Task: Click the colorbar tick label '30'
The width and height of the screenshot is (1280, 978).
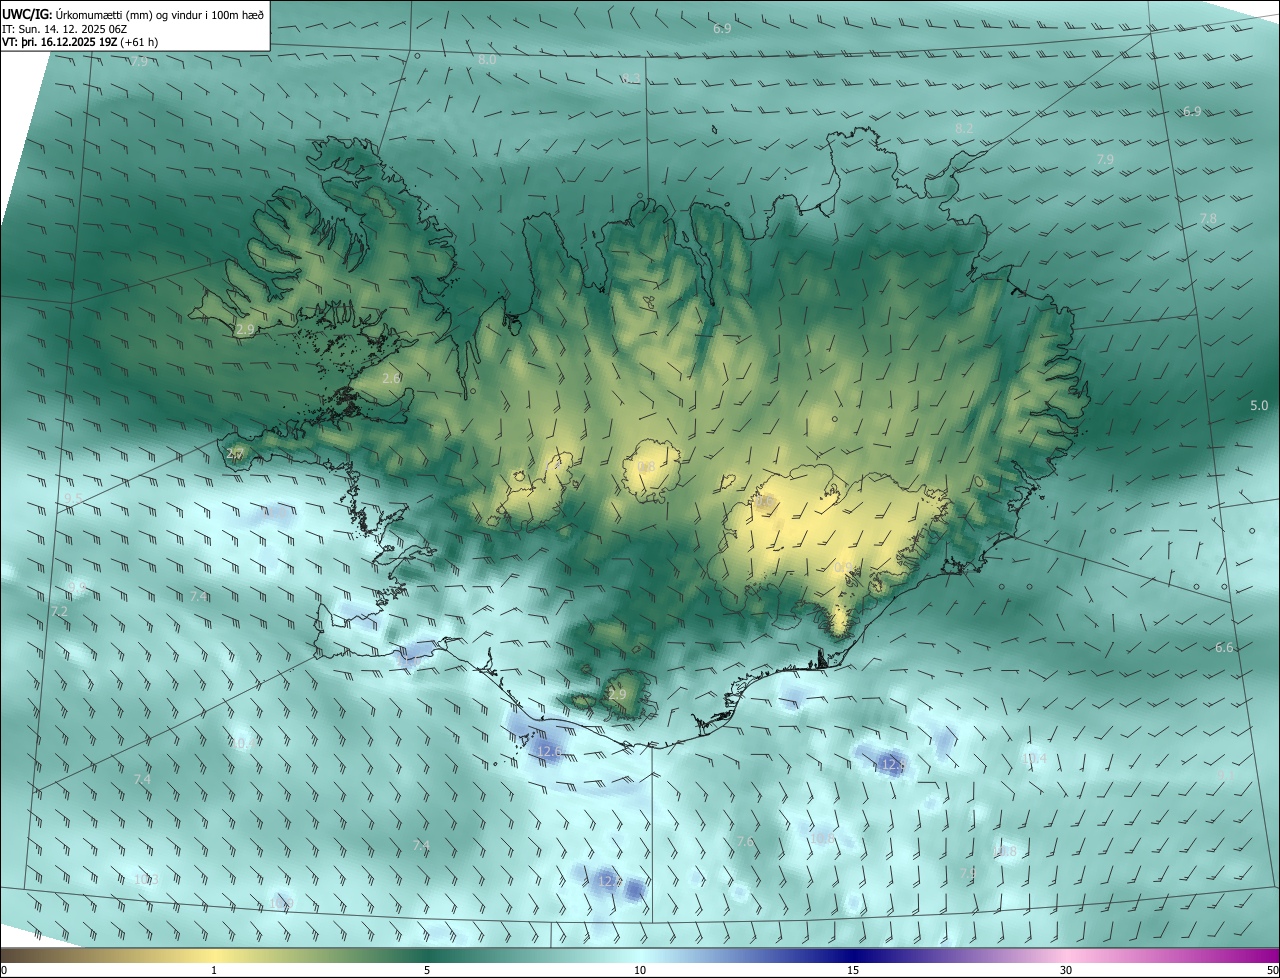Action: (x=1066, y=970)
